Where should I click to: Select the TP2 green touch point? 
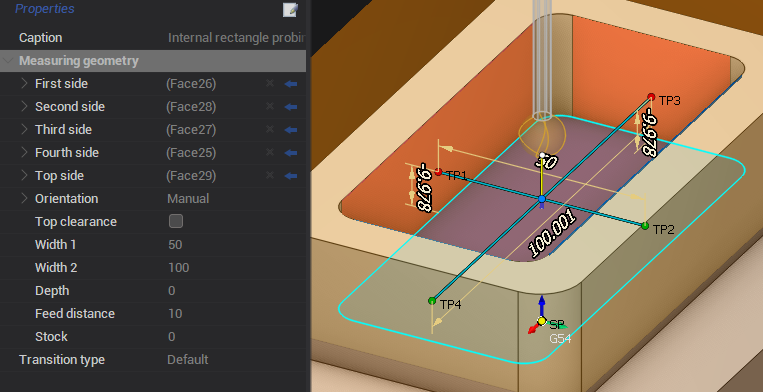(645, 226)
